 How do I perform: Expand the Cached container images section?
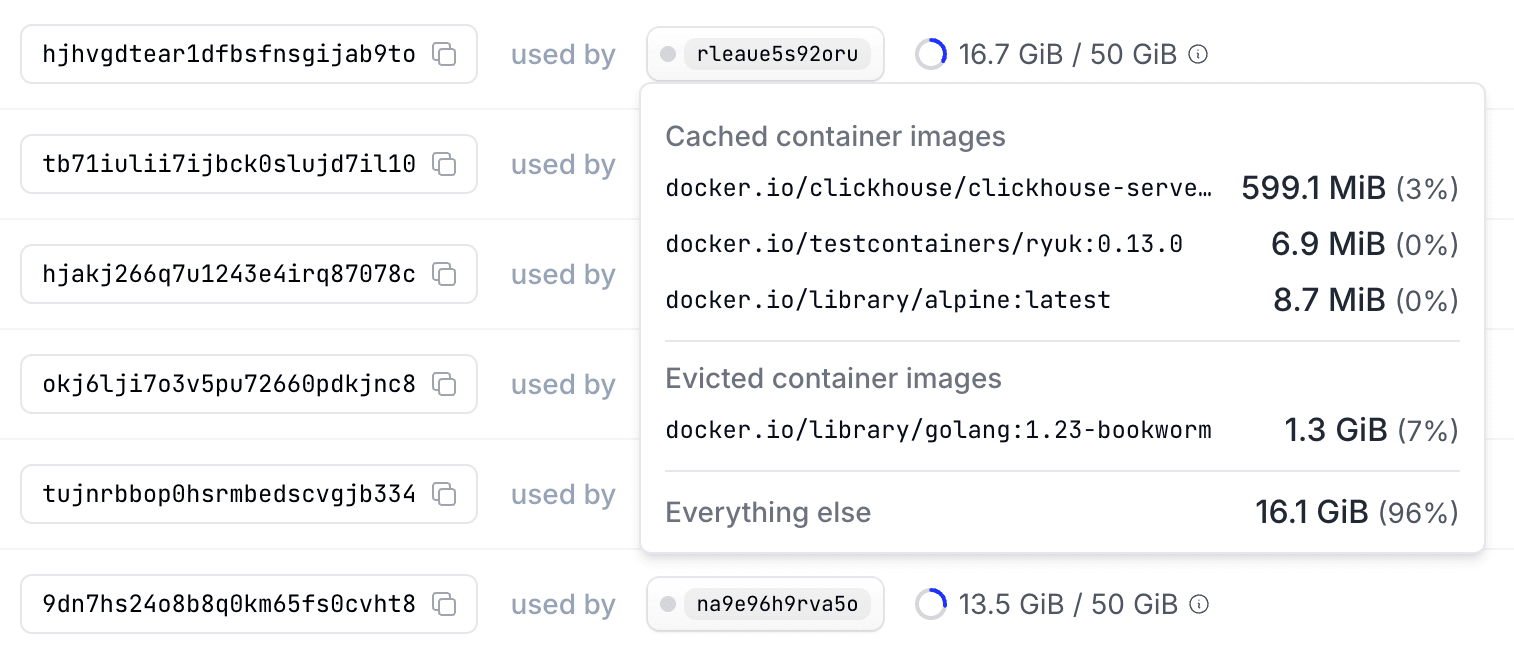(835, 136)
